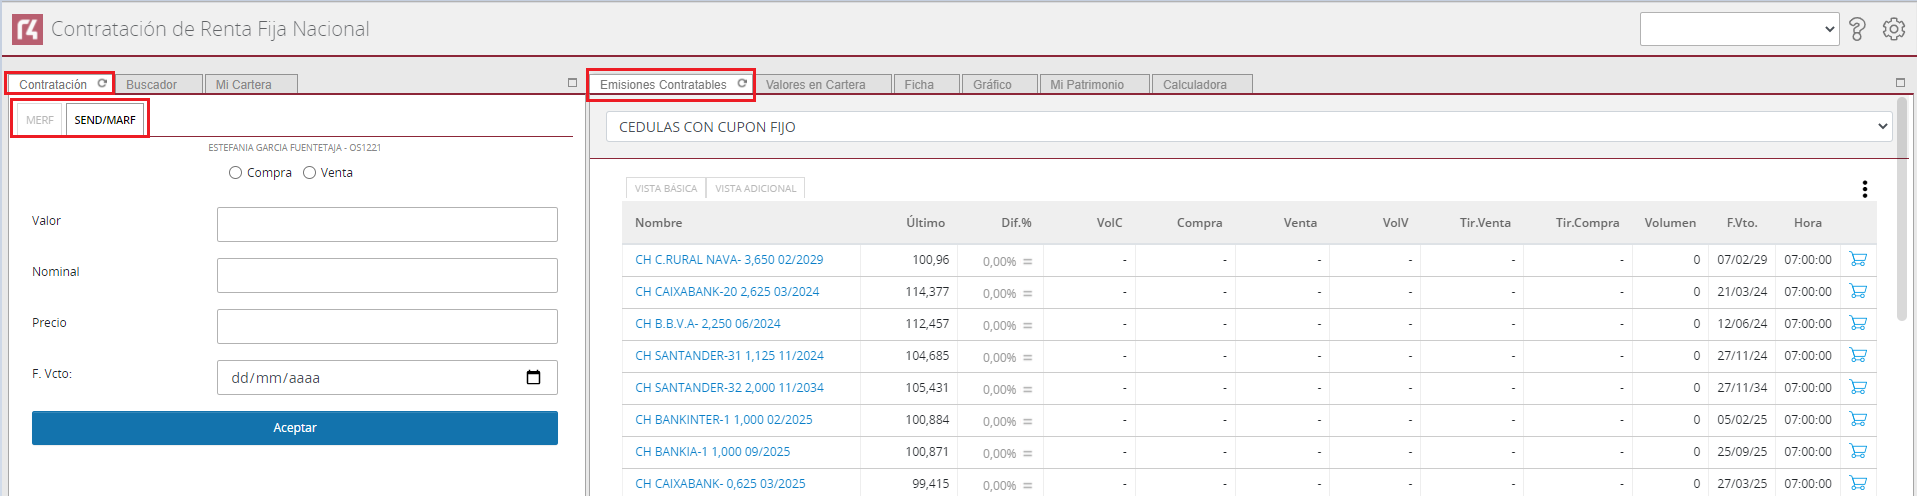This screenshot has width=1917, height=496.
Task: Switch to VISTA BÁSICA view
Action: pos(666,188)
